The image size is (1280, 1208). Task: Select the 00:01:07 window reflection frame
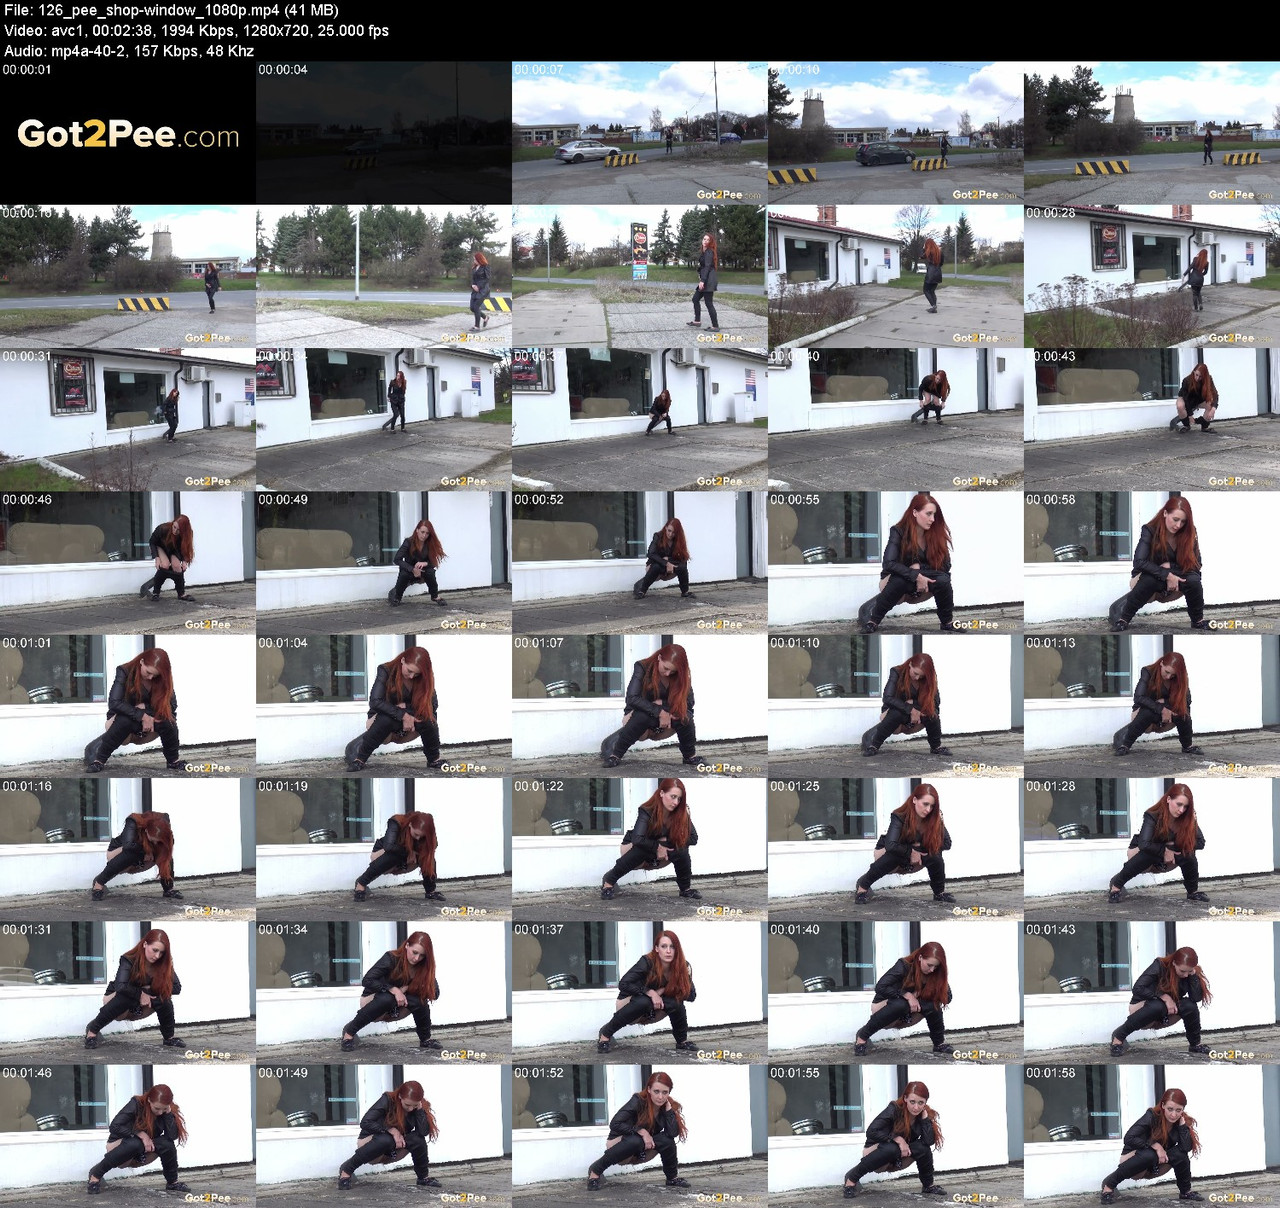pos(640,703)
